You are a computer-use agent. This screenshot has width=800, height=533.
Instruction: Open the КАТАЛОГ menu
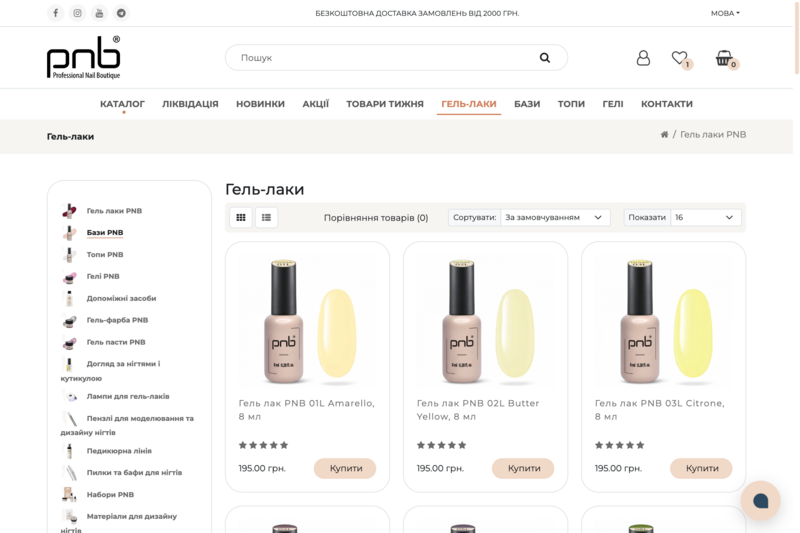(x=122, y=104)
